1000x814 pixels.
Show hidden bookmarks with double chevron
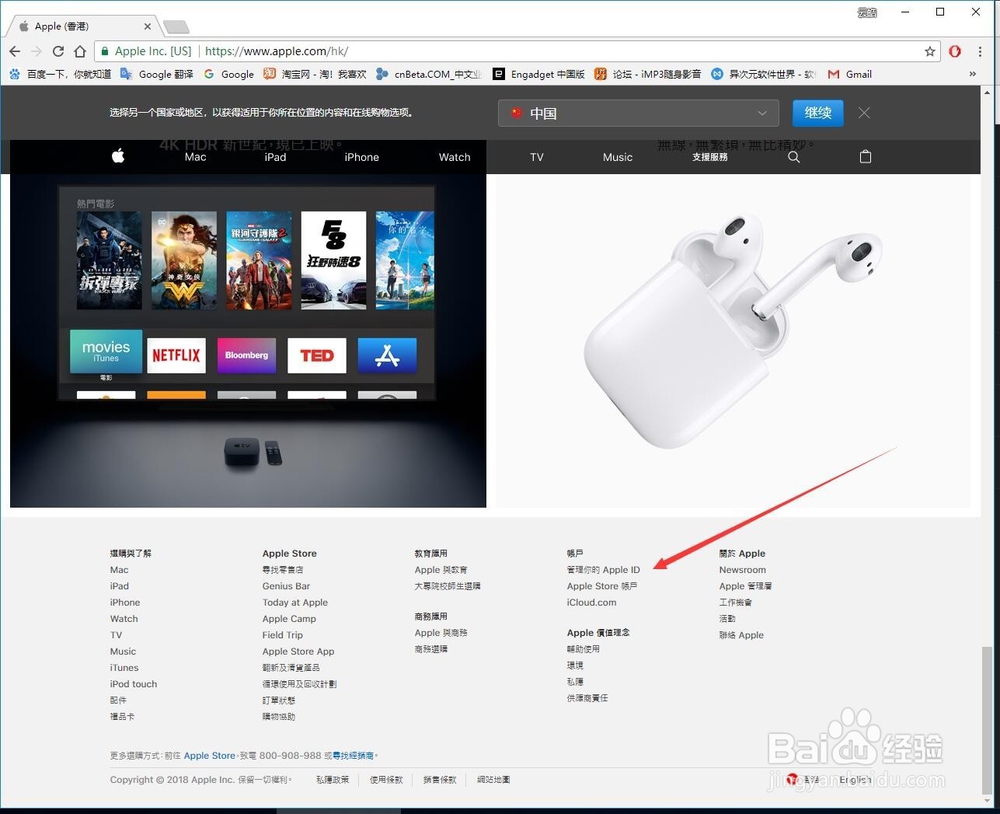(x=973, y=74)
